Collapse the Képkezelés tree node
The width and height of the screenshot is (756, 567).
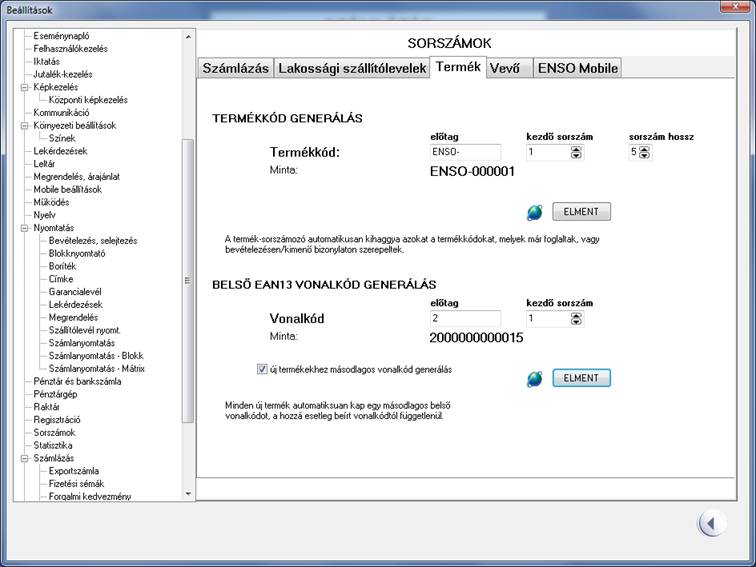tap(24, 87)
